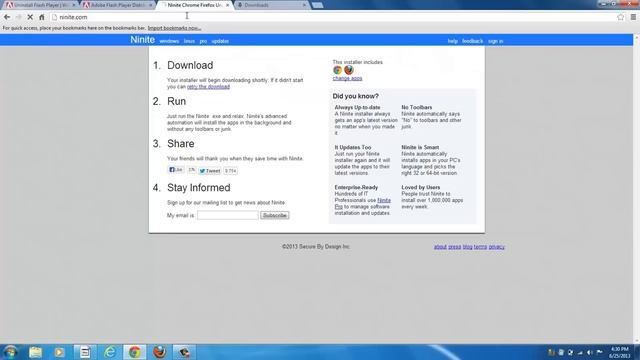
Task: Click the Facebook Like button
Action: click(x=176, y=170)
